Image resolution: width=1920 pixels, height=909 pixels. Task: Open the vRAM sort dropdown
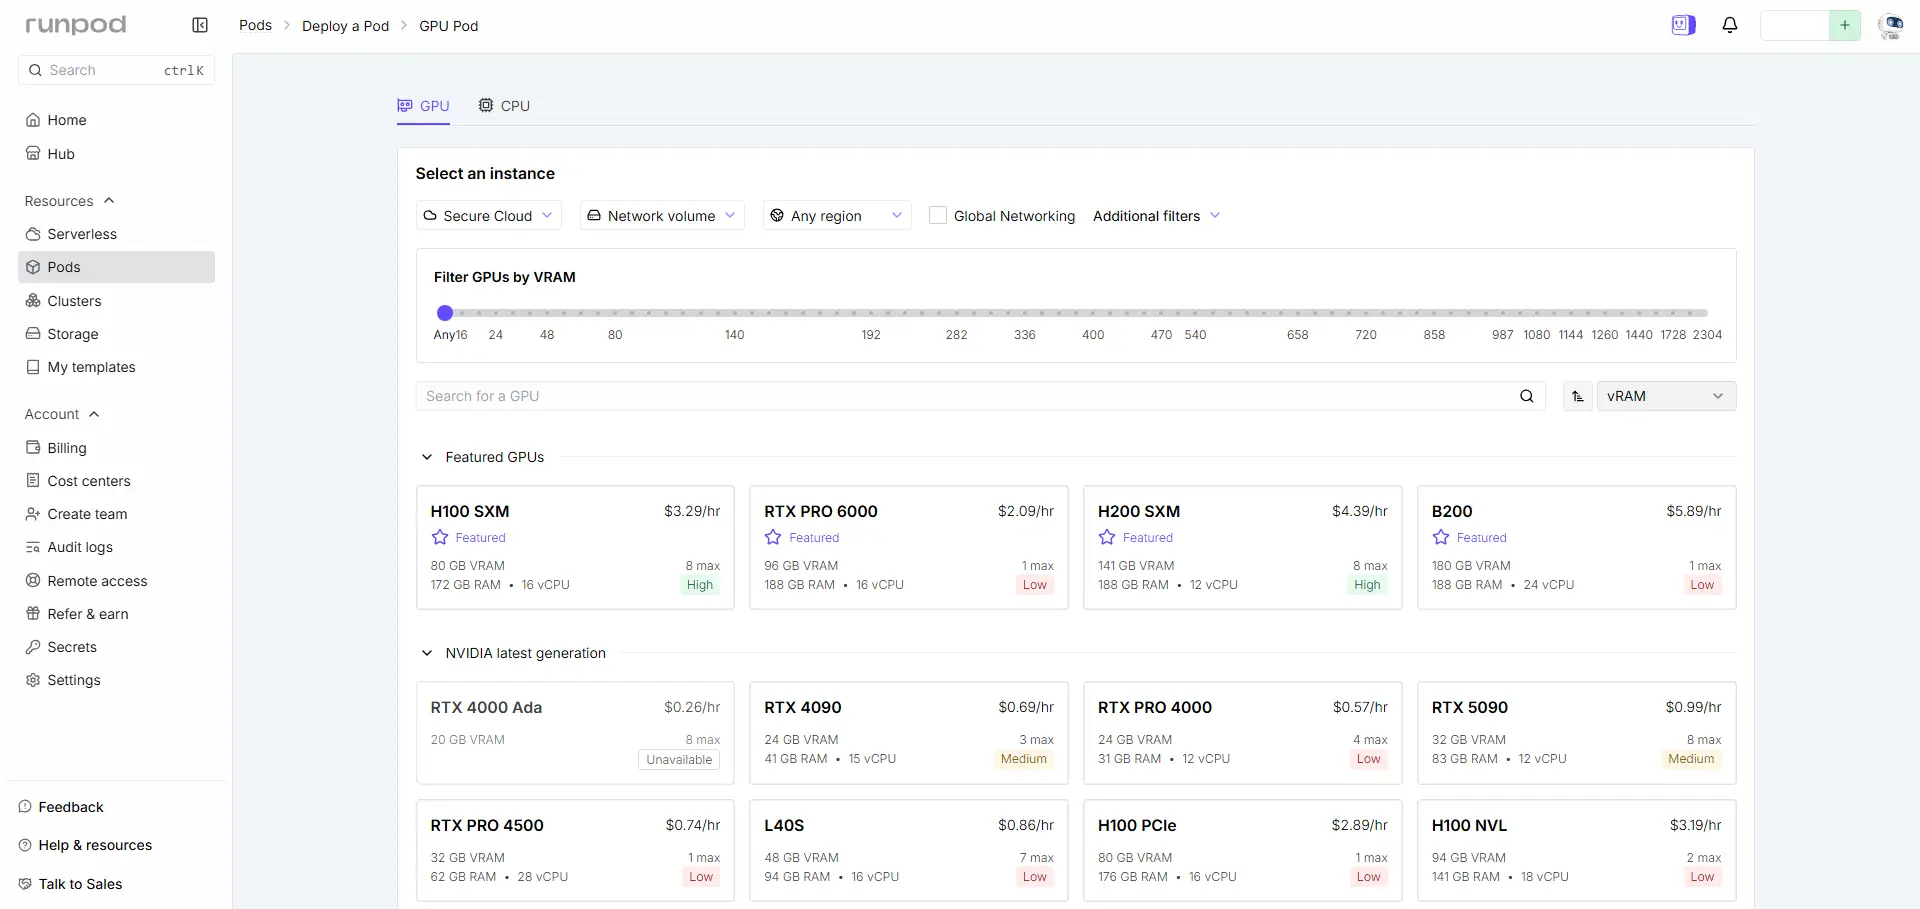pyautogui.click(x=1666, y=396)
